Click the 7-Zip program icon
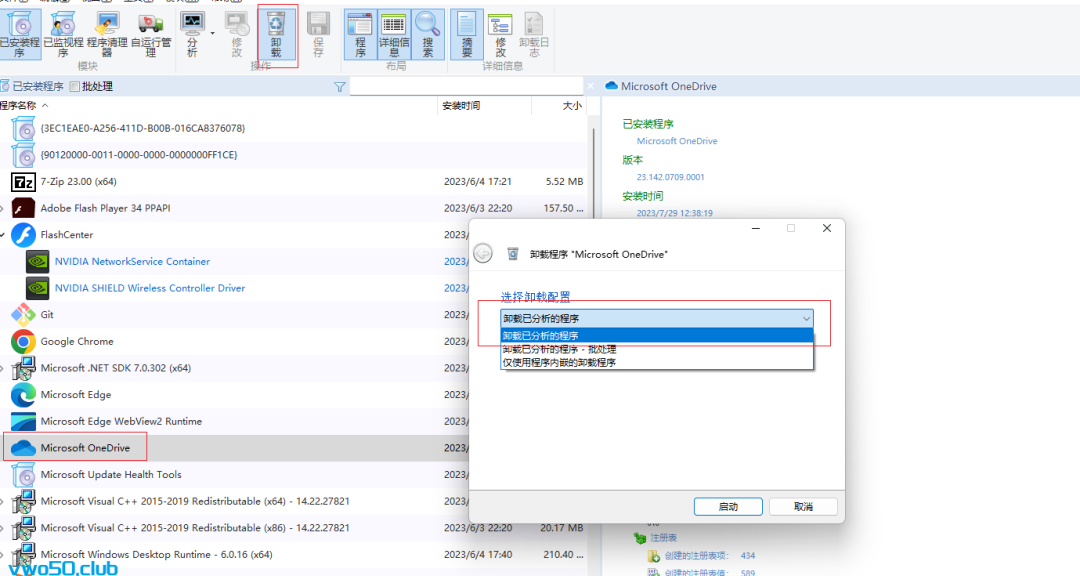The width and height of the screenshot is (1080, 576). pos(23,182)
